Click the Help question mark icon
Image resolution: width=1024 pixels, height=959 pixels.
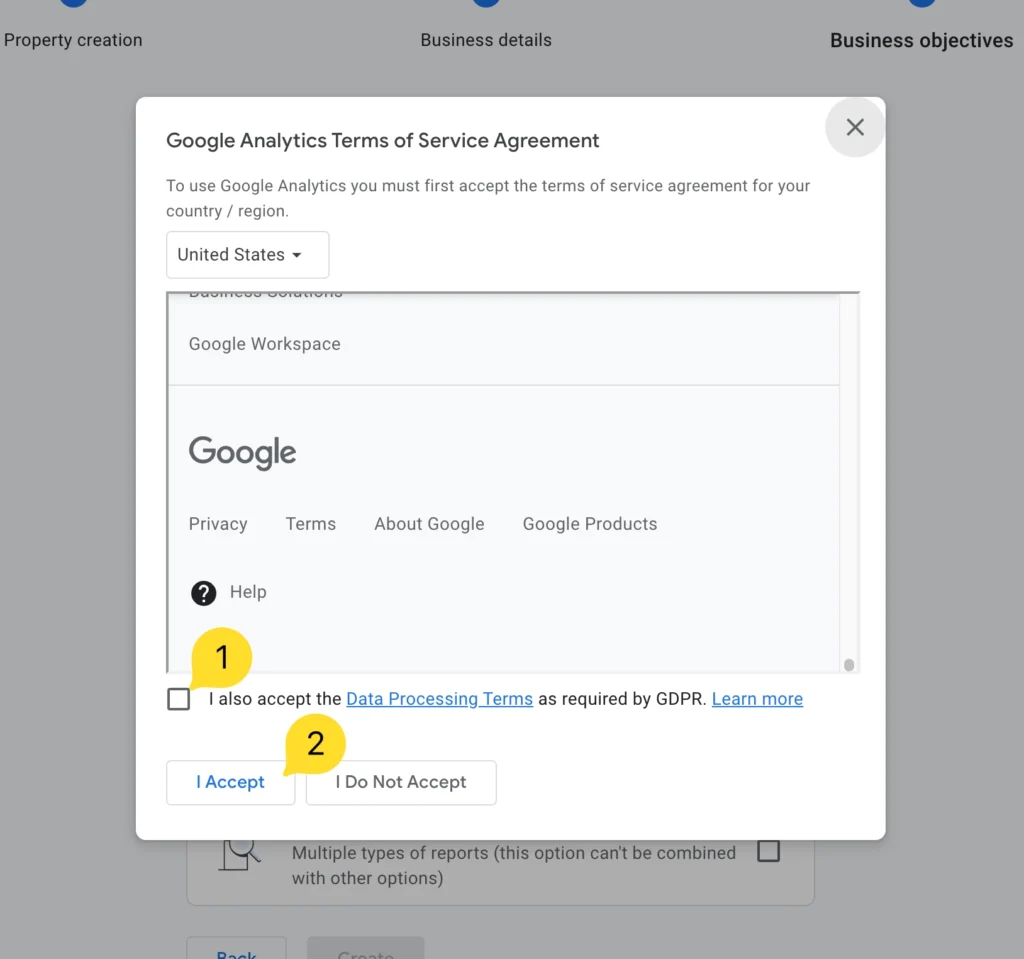click(204, 593)
